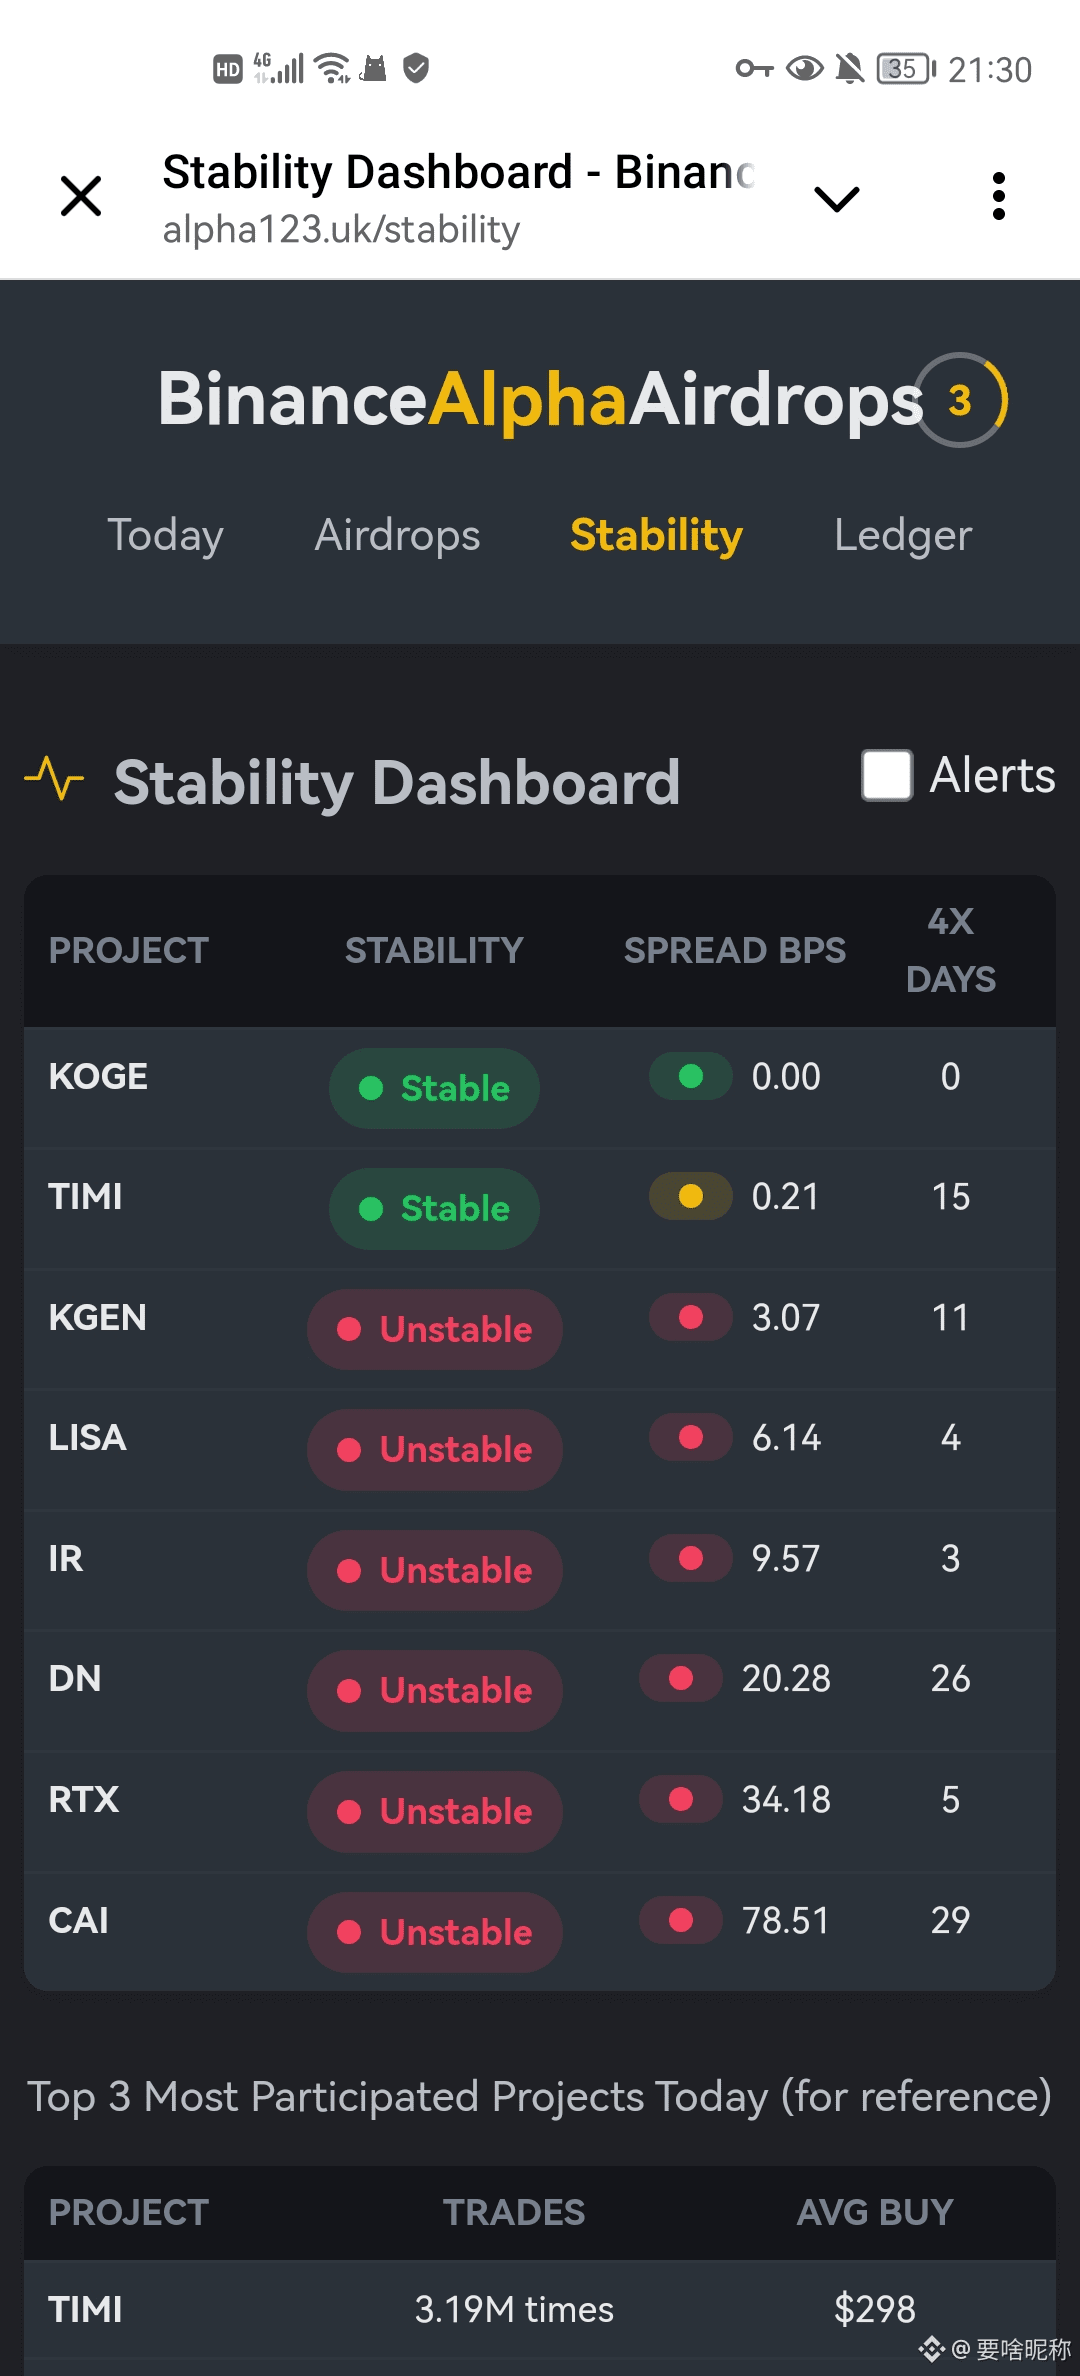The image size is (1080, 2376).
Task: Tap the alpha123.uk/stability URL text
Action: [x=341, y=230]
